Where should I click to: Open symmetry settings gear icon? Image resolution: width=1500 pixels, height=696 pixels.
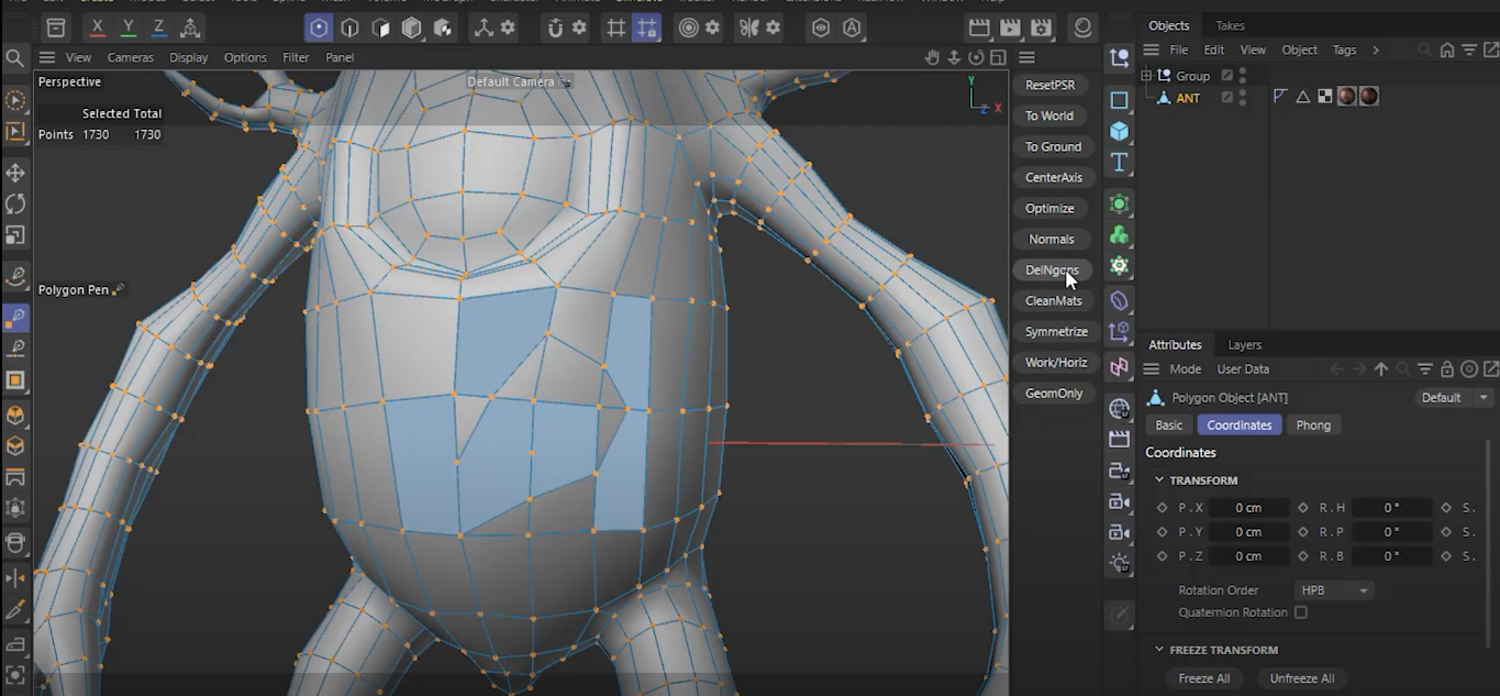tap(773, 28)
